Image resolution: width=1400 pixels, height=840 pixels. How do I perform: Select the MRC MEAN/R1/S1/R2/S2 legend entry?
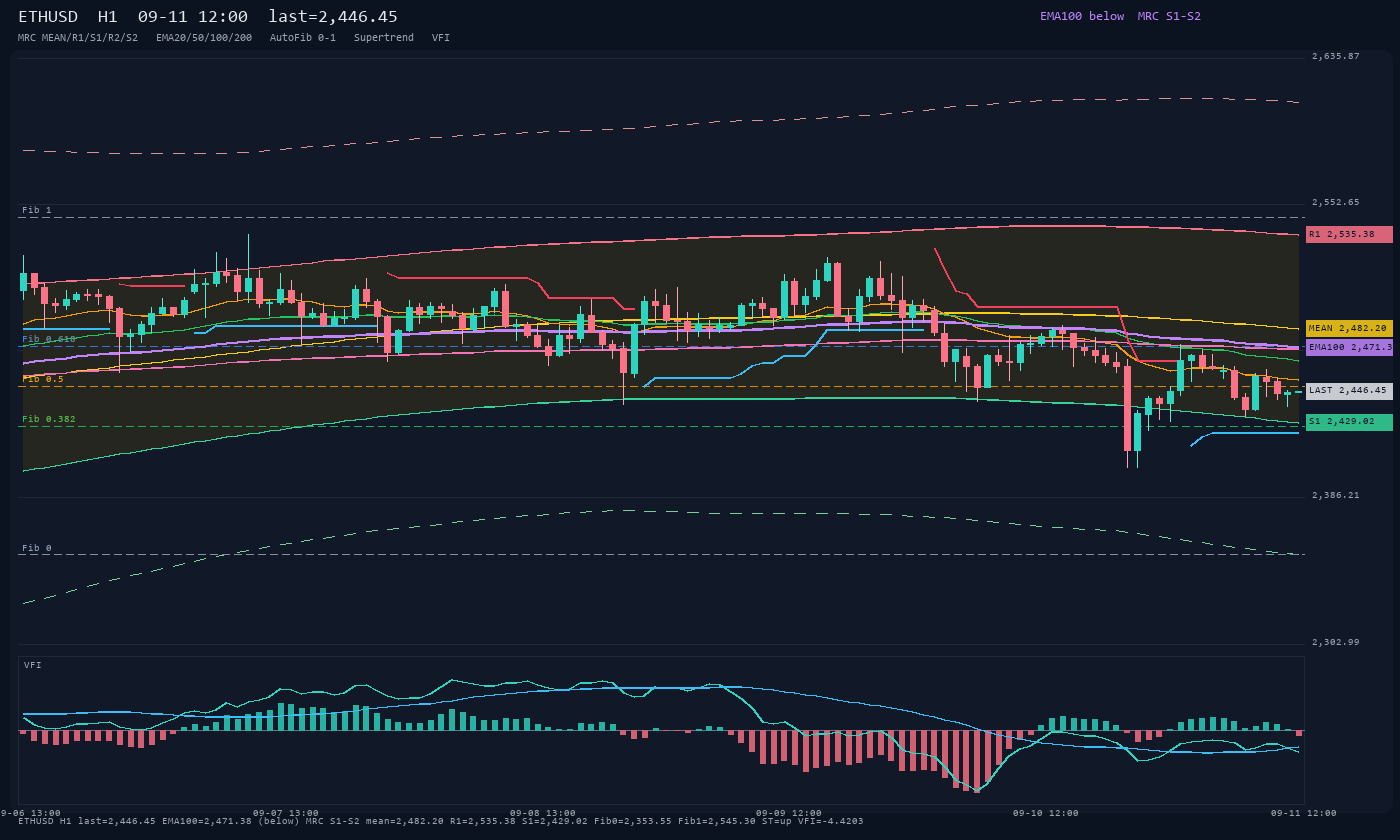pyautogui.click(x=78, y=37)
